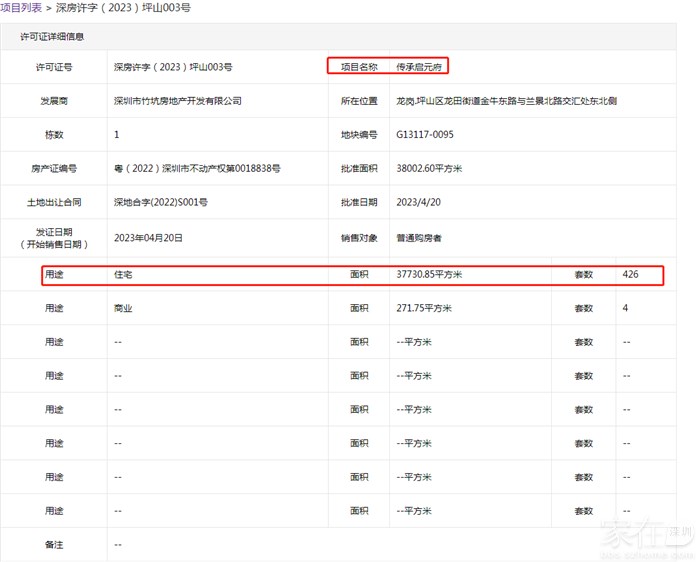Click the 备注 remarks label

(54, 545)
